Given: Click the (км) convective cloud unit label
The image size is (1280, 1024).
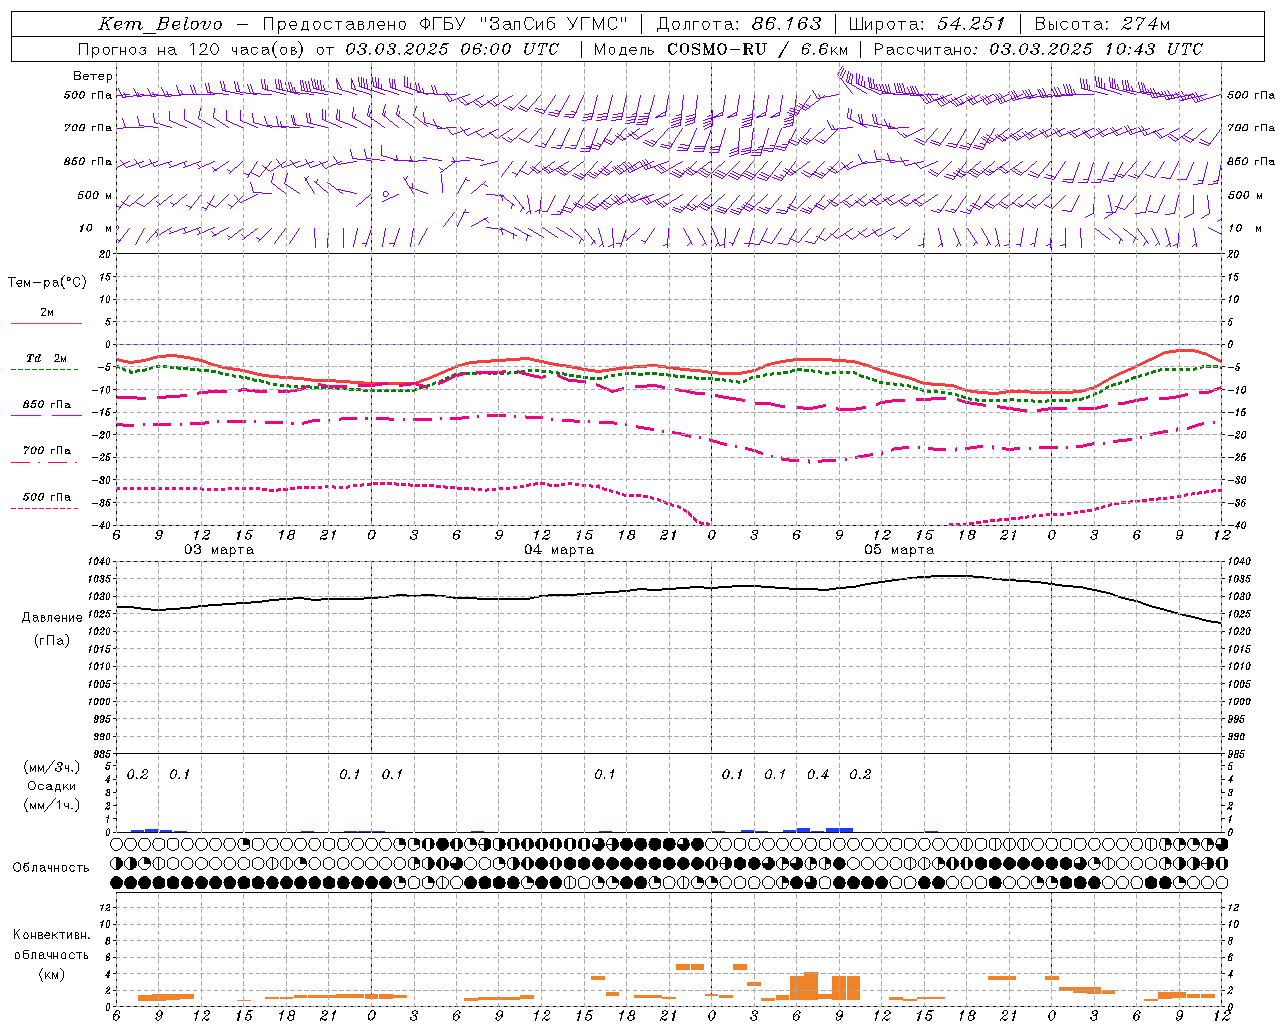Looking at the screenshot, I should 52,974.
